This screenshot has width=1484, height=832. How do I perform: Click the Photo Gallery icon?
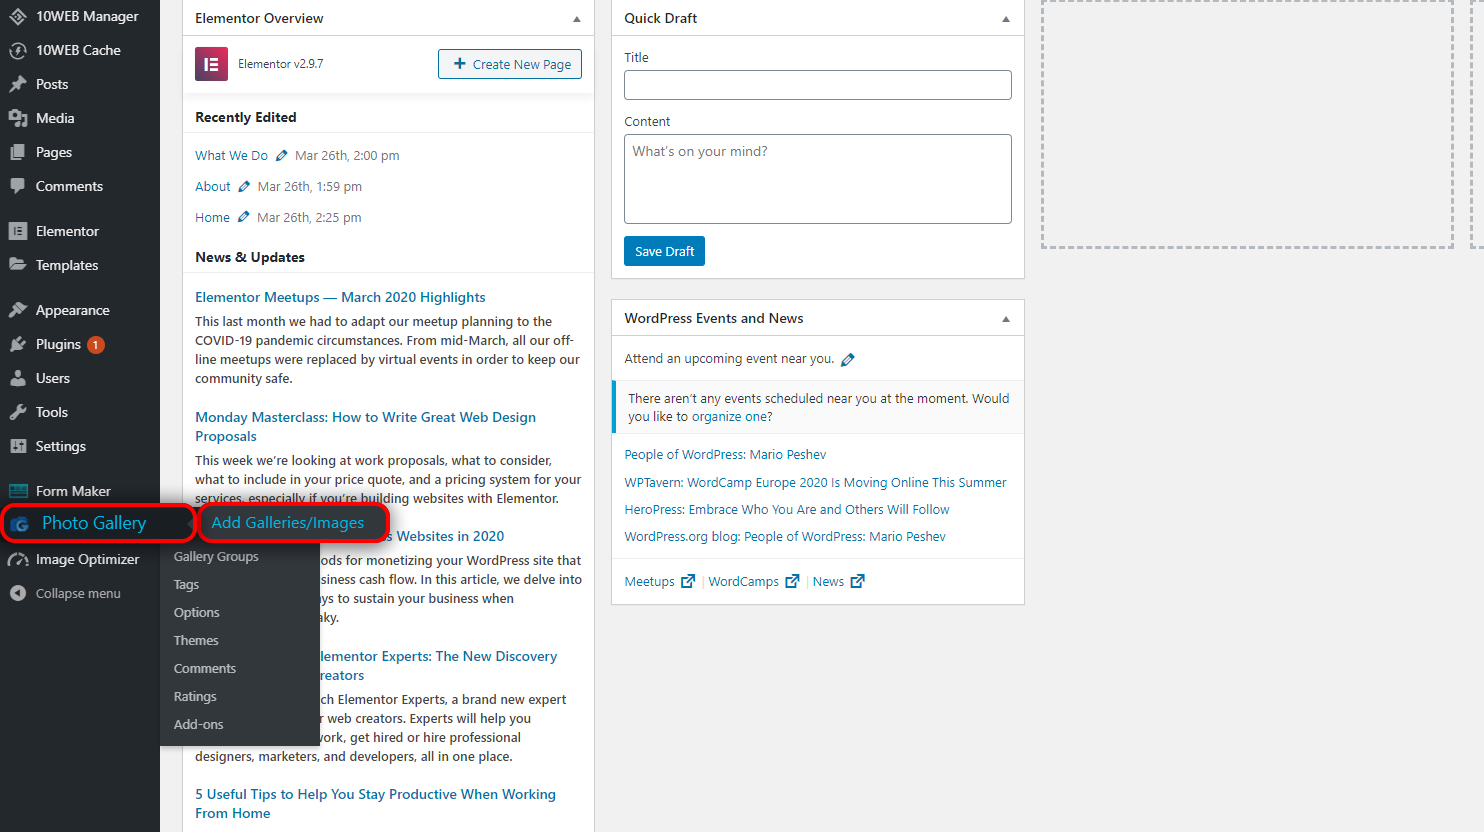tap(20, 524)
